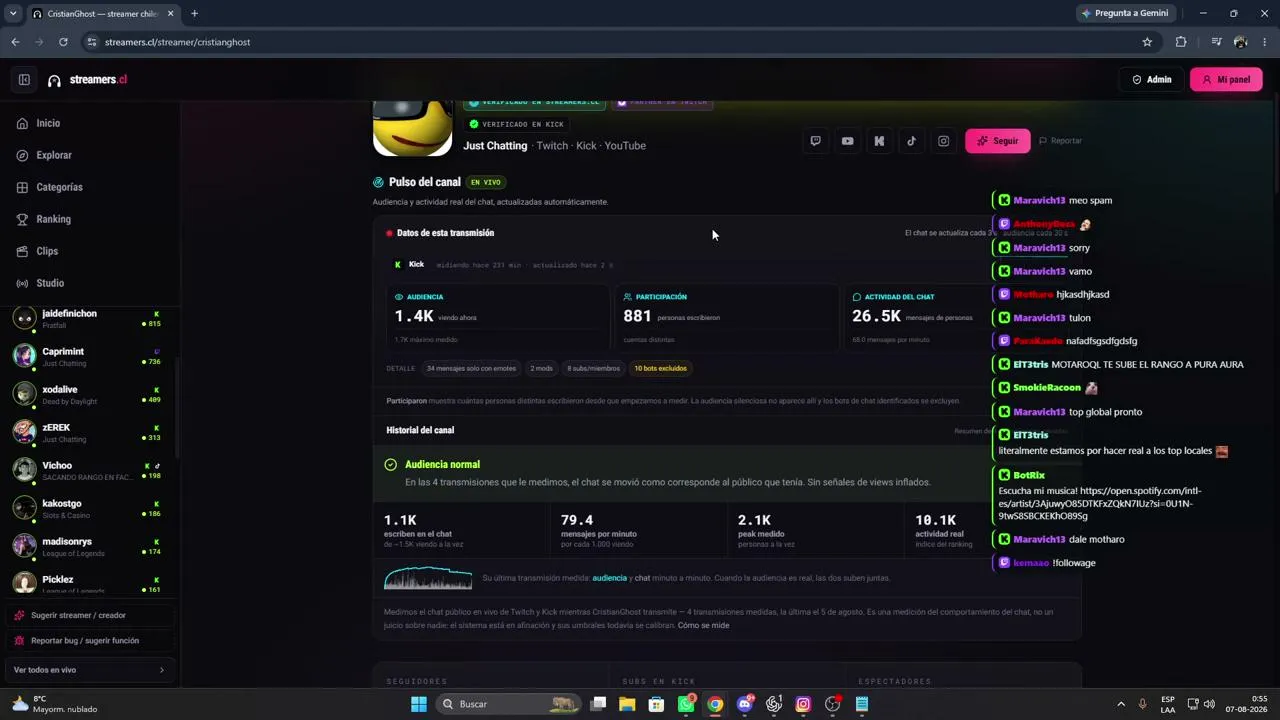Open the Windows Start menu
Screen dimensions: 1280x720
419,704
